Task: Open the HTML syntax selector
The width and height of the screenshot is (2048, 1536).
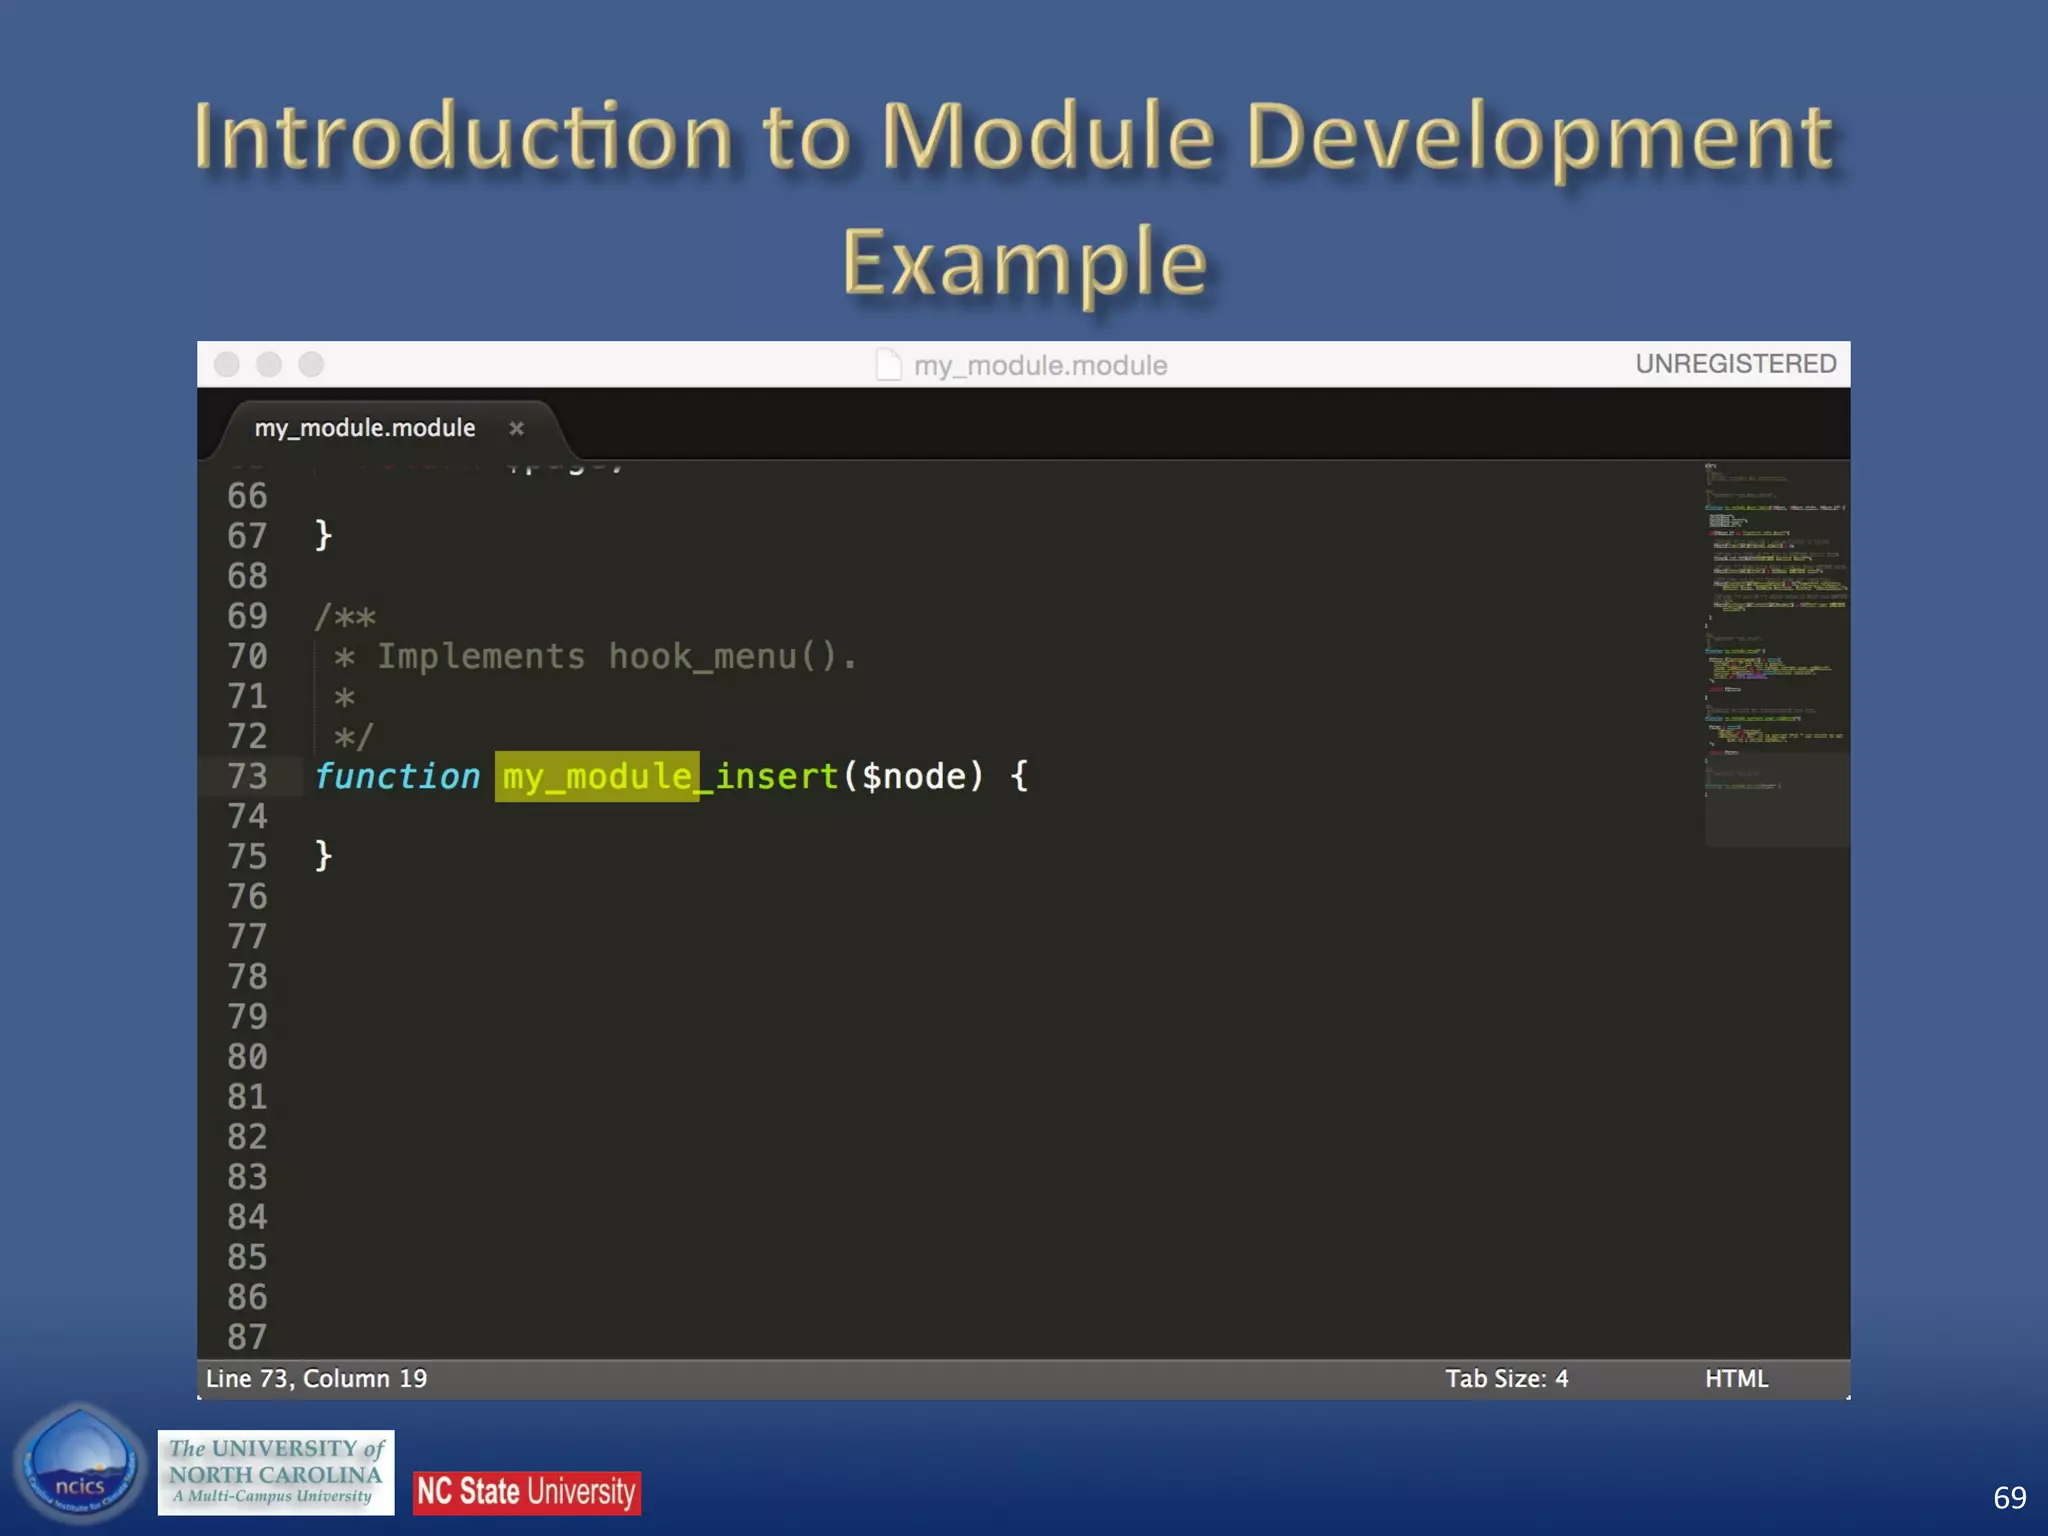Action: click(1736, 1379)
